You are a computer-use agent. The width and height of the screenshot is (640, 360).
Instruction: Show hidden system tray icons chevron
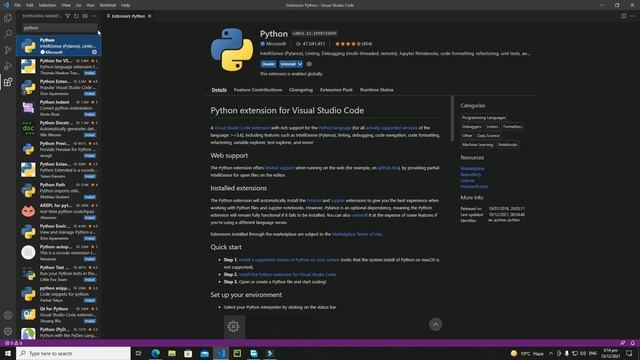pos(551,353)
